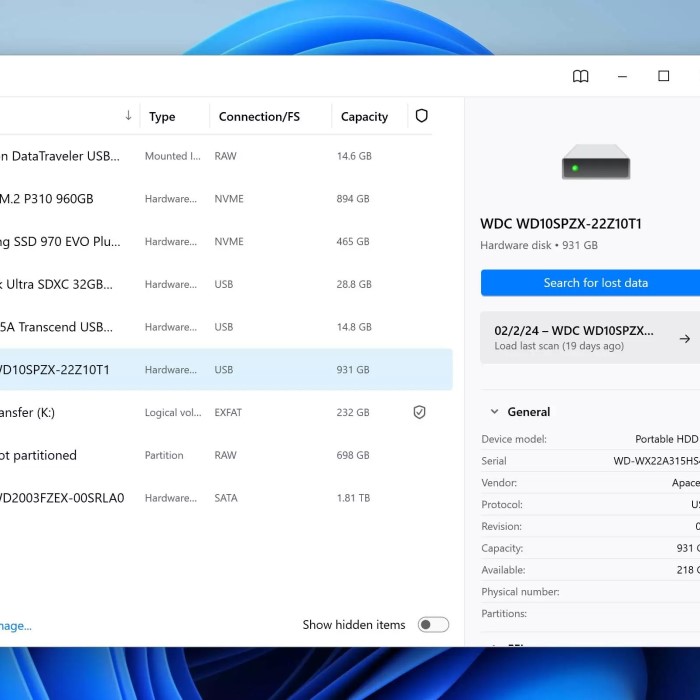Image resolution: width=700 pixels, height=700 pixels.
Task: Click the SATA connection cell
Action: (225, 498)
